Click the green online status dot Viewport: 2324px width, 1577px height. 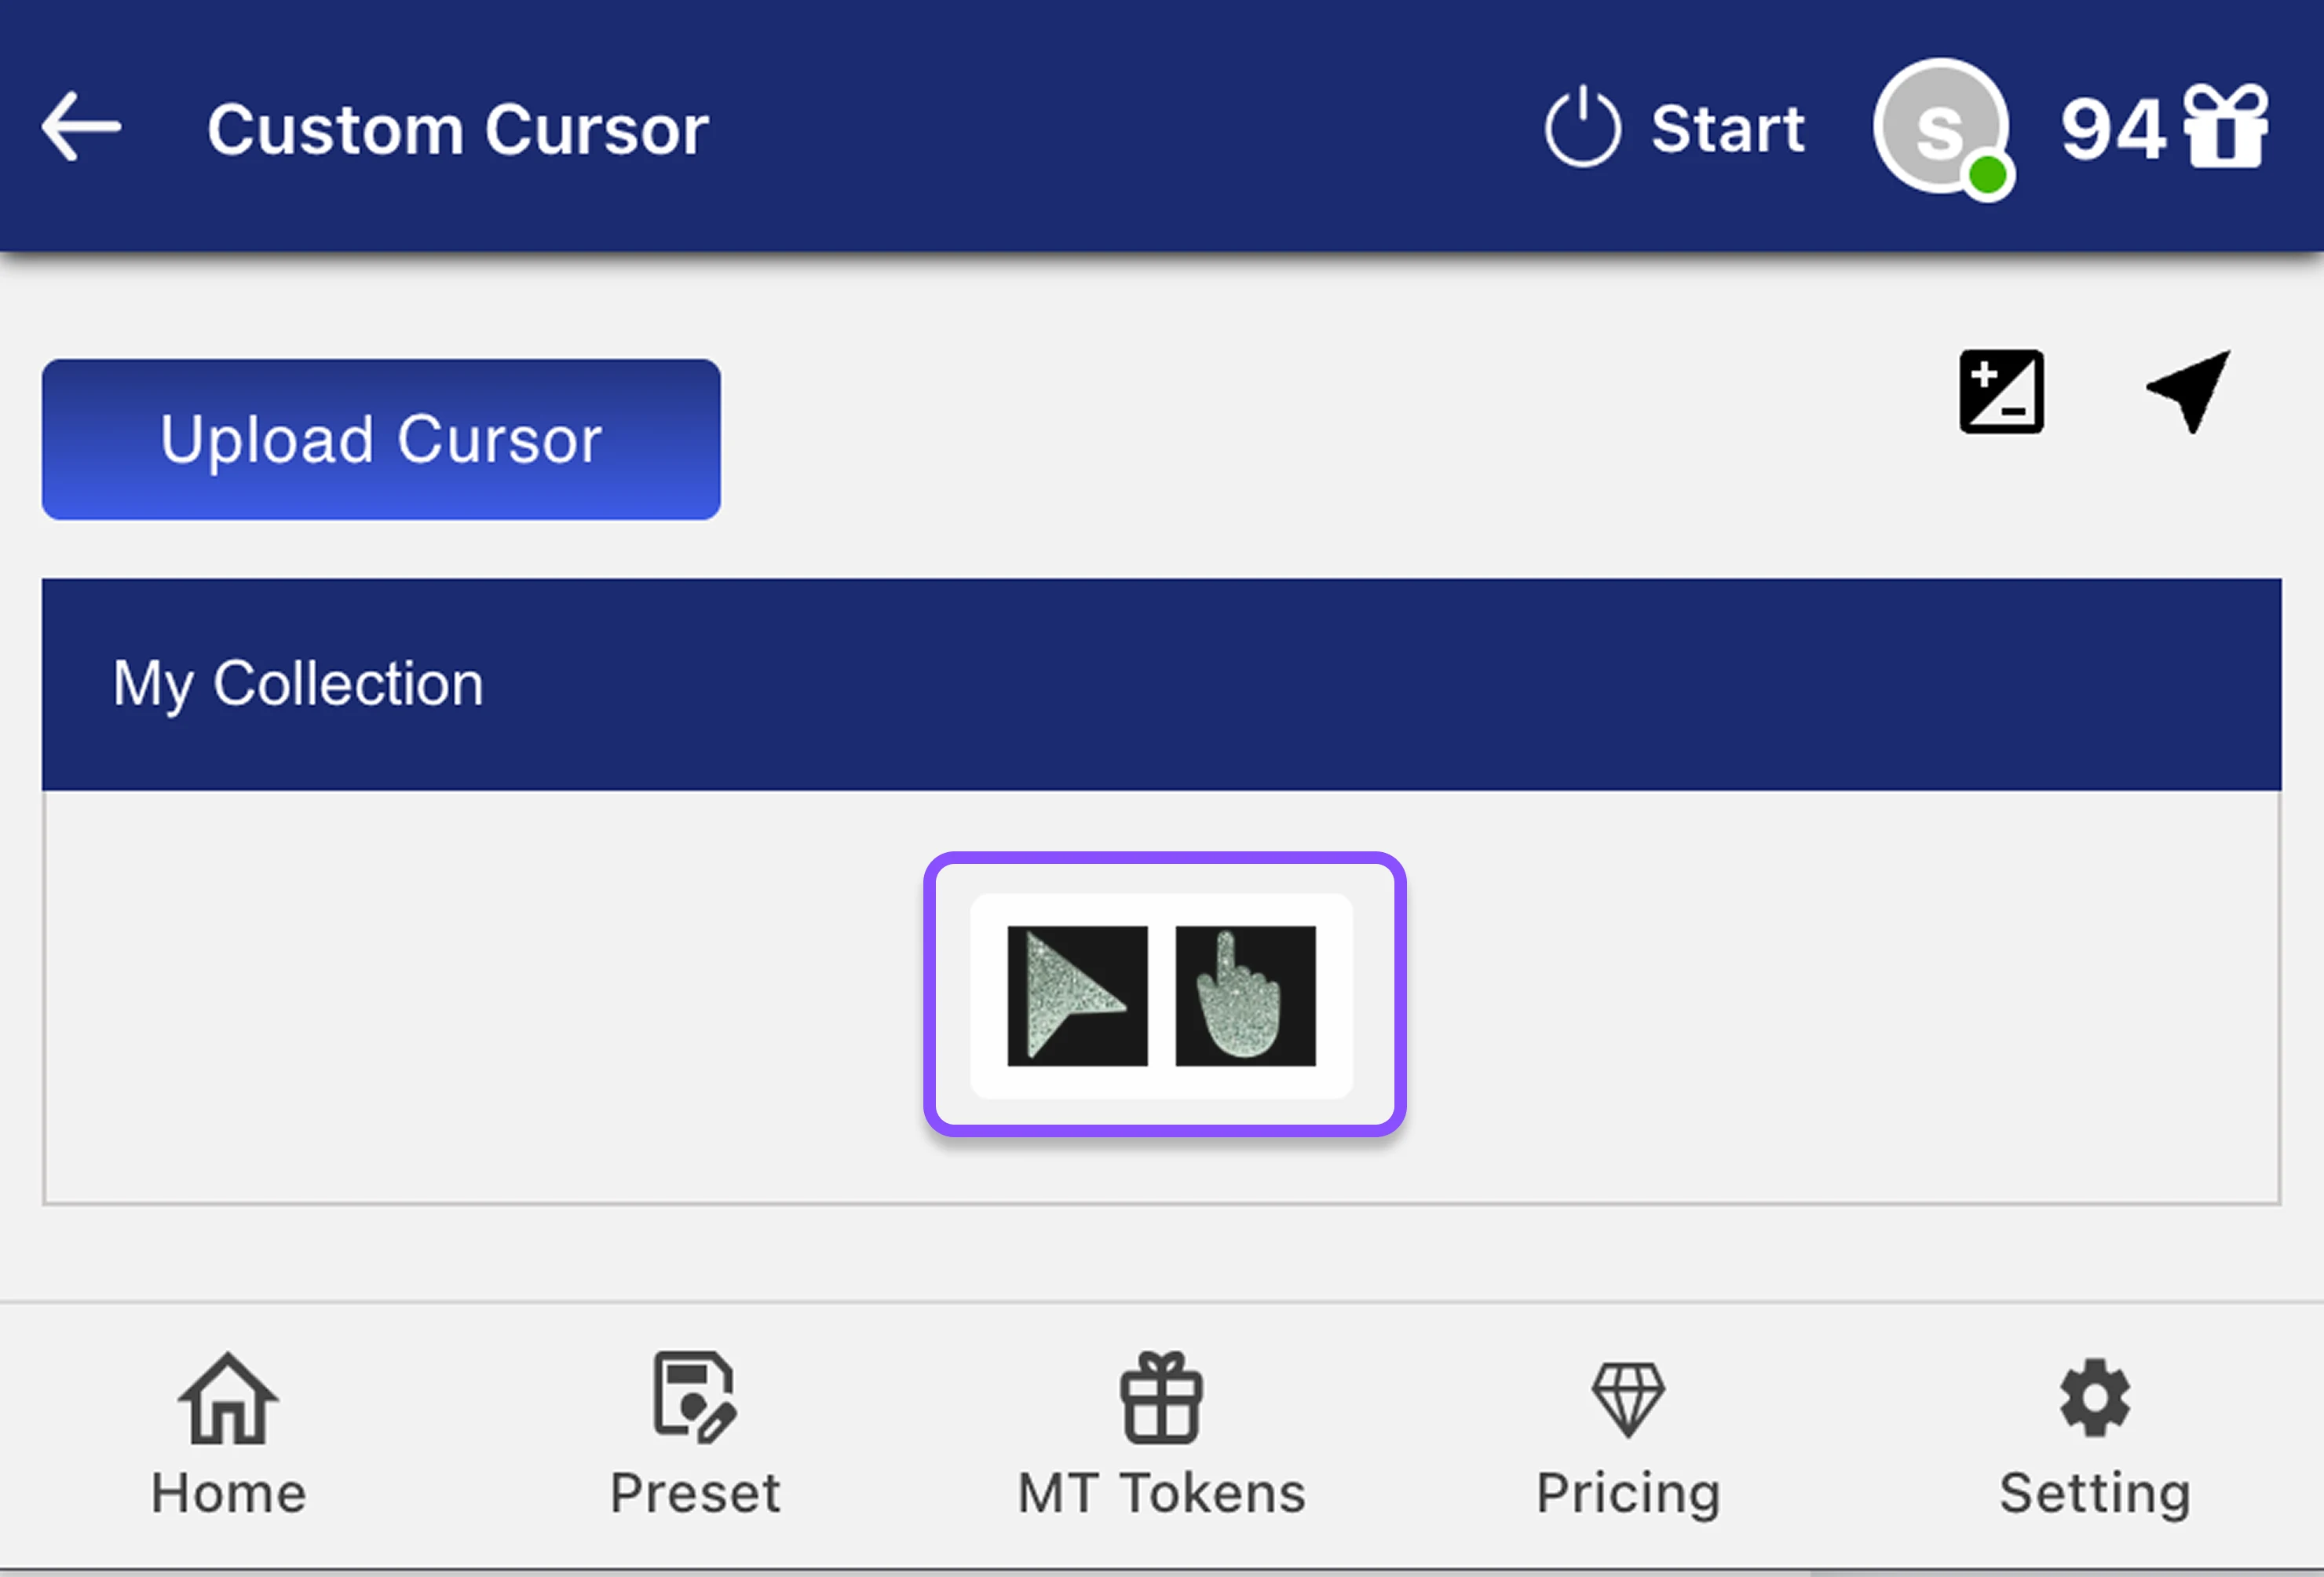[1987, 176]
